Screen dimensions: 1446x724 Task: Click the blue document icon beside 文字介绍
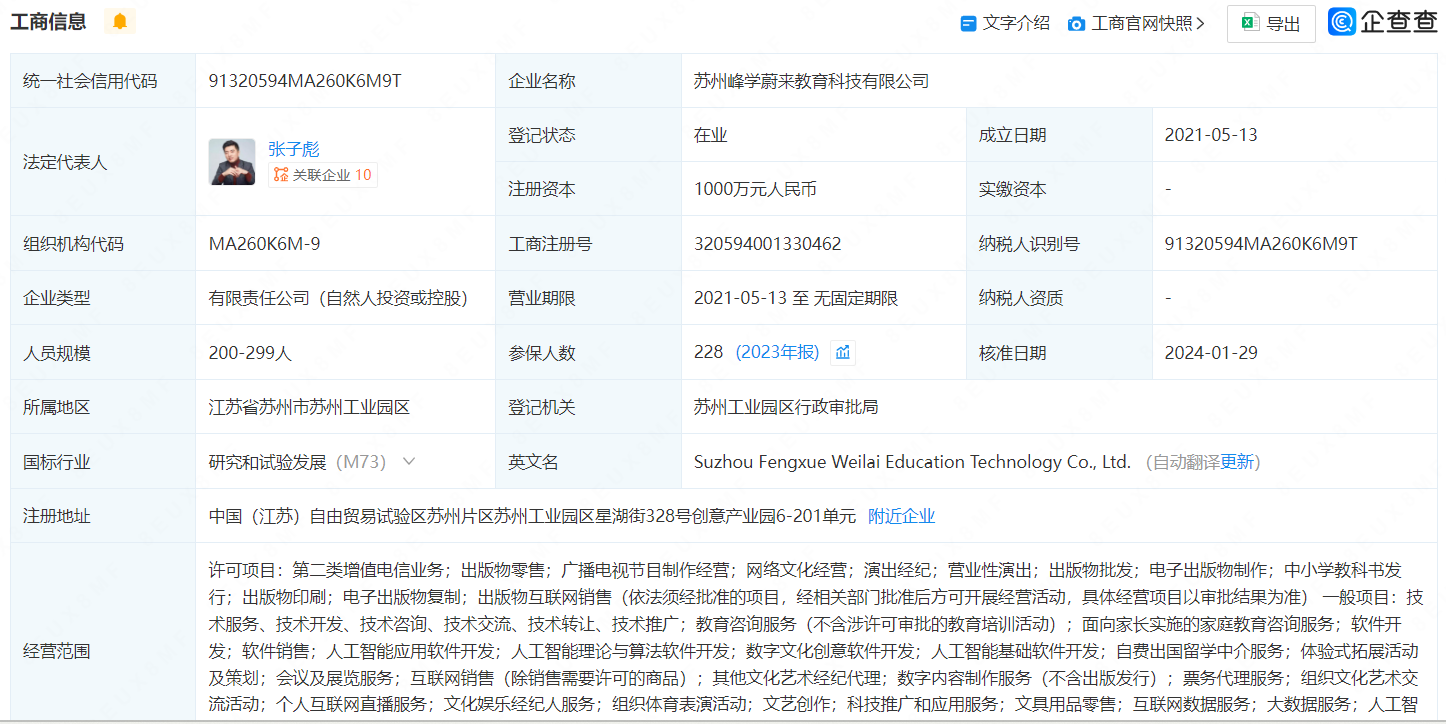968,23
